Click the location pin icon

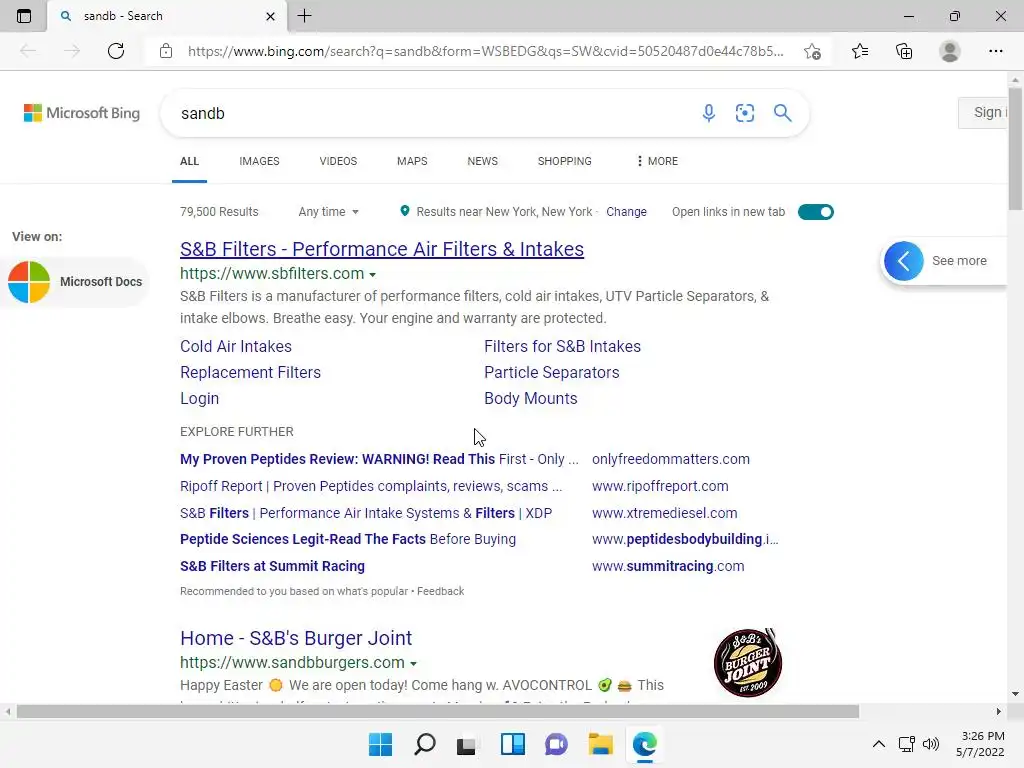click(x=405, y=211)
